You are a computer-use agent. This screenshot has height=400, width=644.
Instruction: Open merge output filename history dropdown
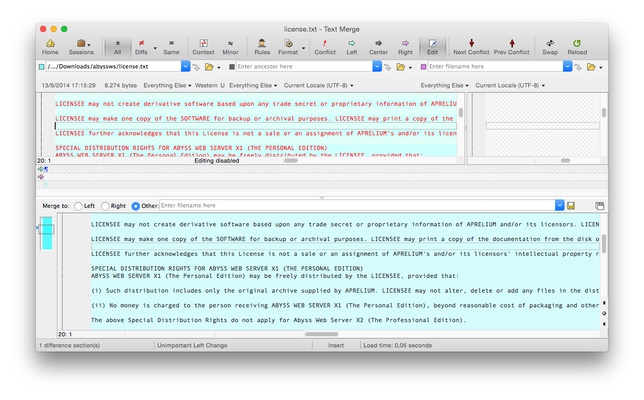coord(559,205)
